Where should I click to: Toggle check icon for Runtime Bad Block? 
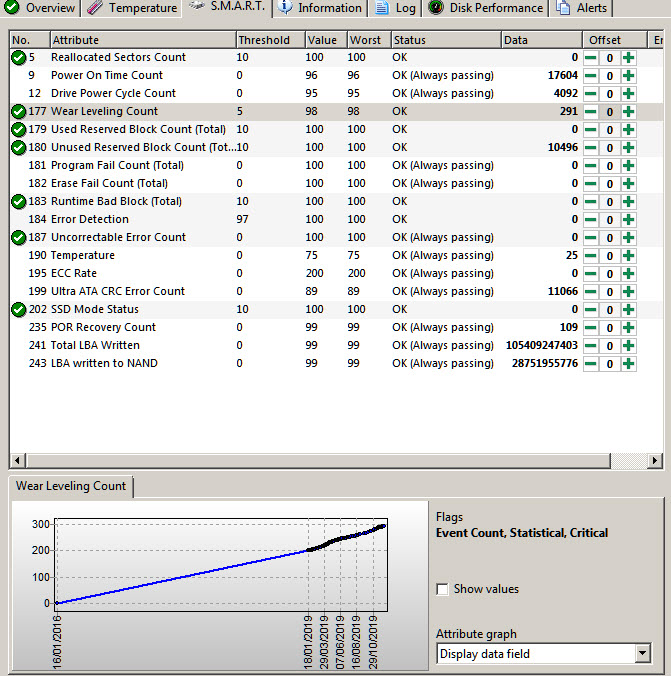point(19,201)
